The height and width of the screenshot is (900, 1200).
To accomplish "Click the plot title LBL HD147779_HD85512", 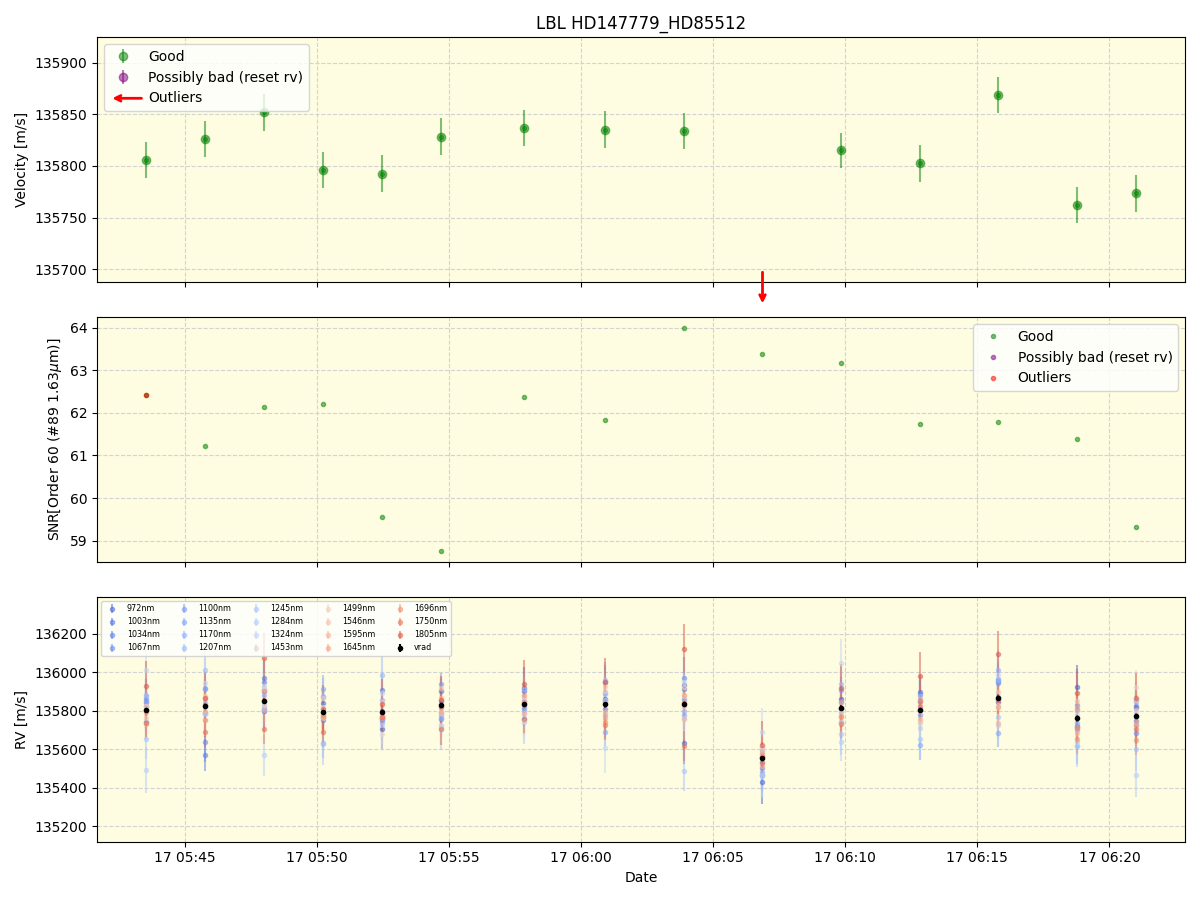I will 641,23.
